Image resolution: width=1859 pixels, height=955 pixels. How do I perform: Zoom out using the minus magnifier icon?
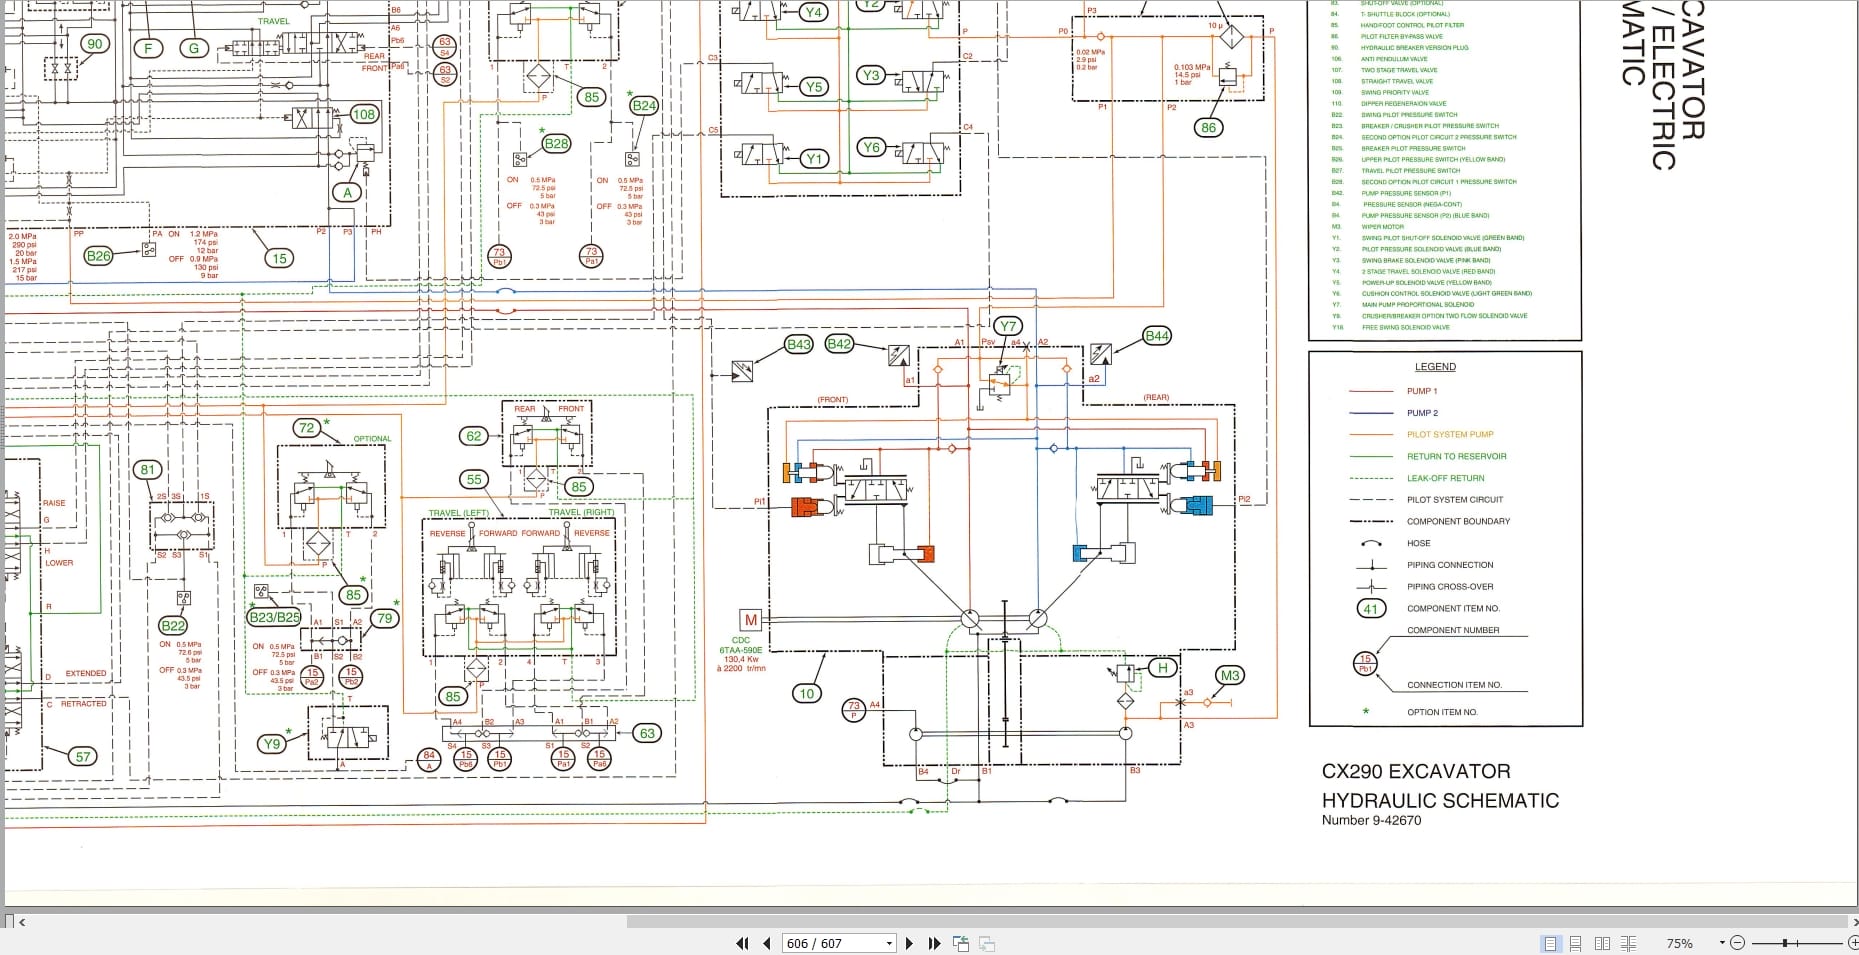point(1737,943)
